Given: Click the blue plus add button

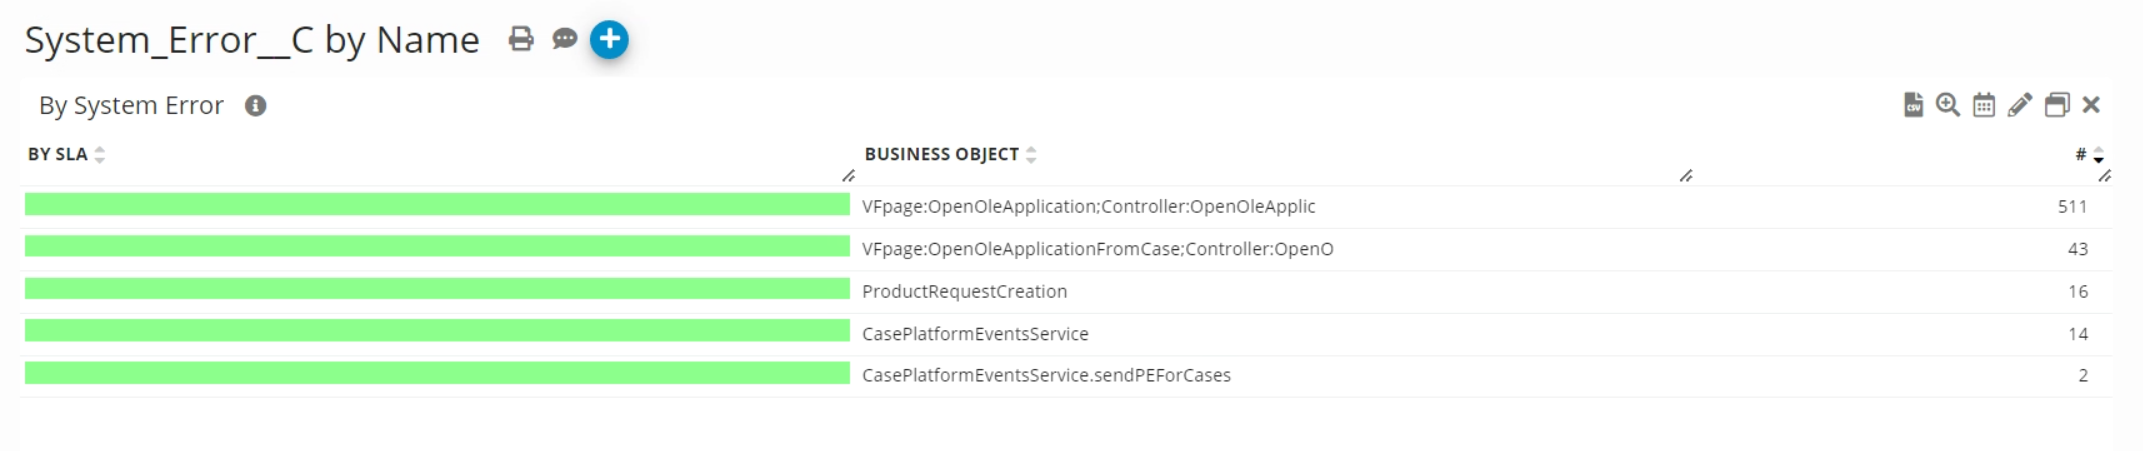Looking at the screenshot, I should [609, 40].
